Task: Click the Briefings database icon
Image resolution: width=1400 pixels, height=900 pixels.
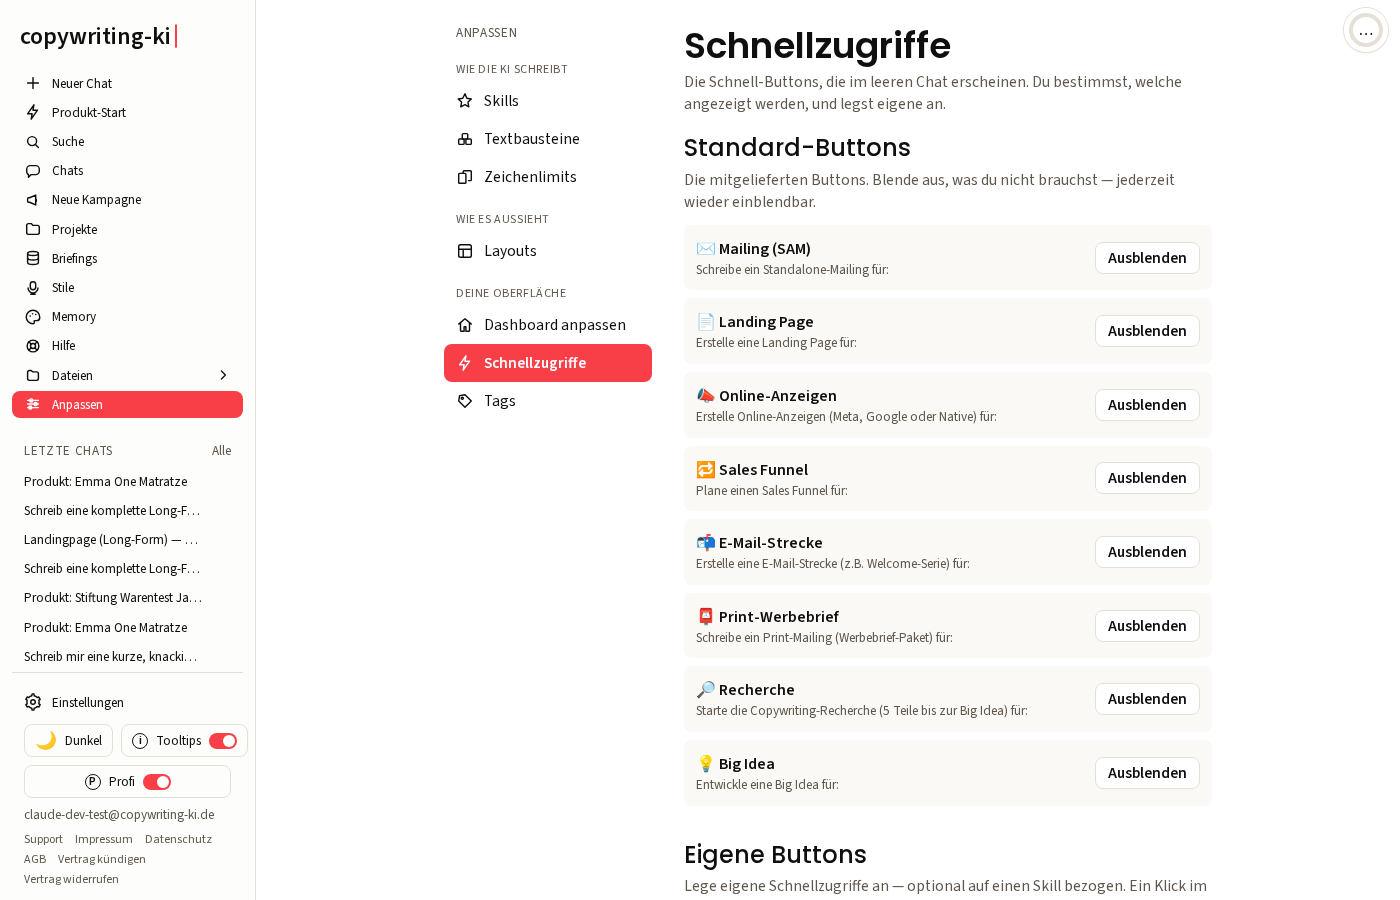Action: tap(33, 258)
